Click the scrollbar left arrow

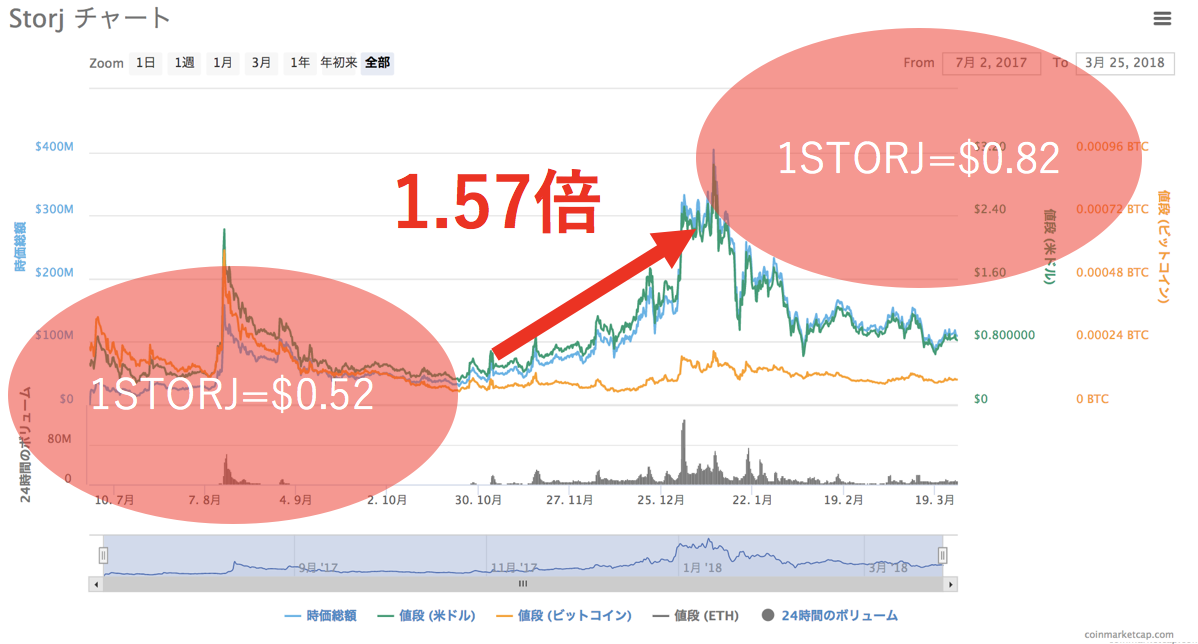coord(96,584)
